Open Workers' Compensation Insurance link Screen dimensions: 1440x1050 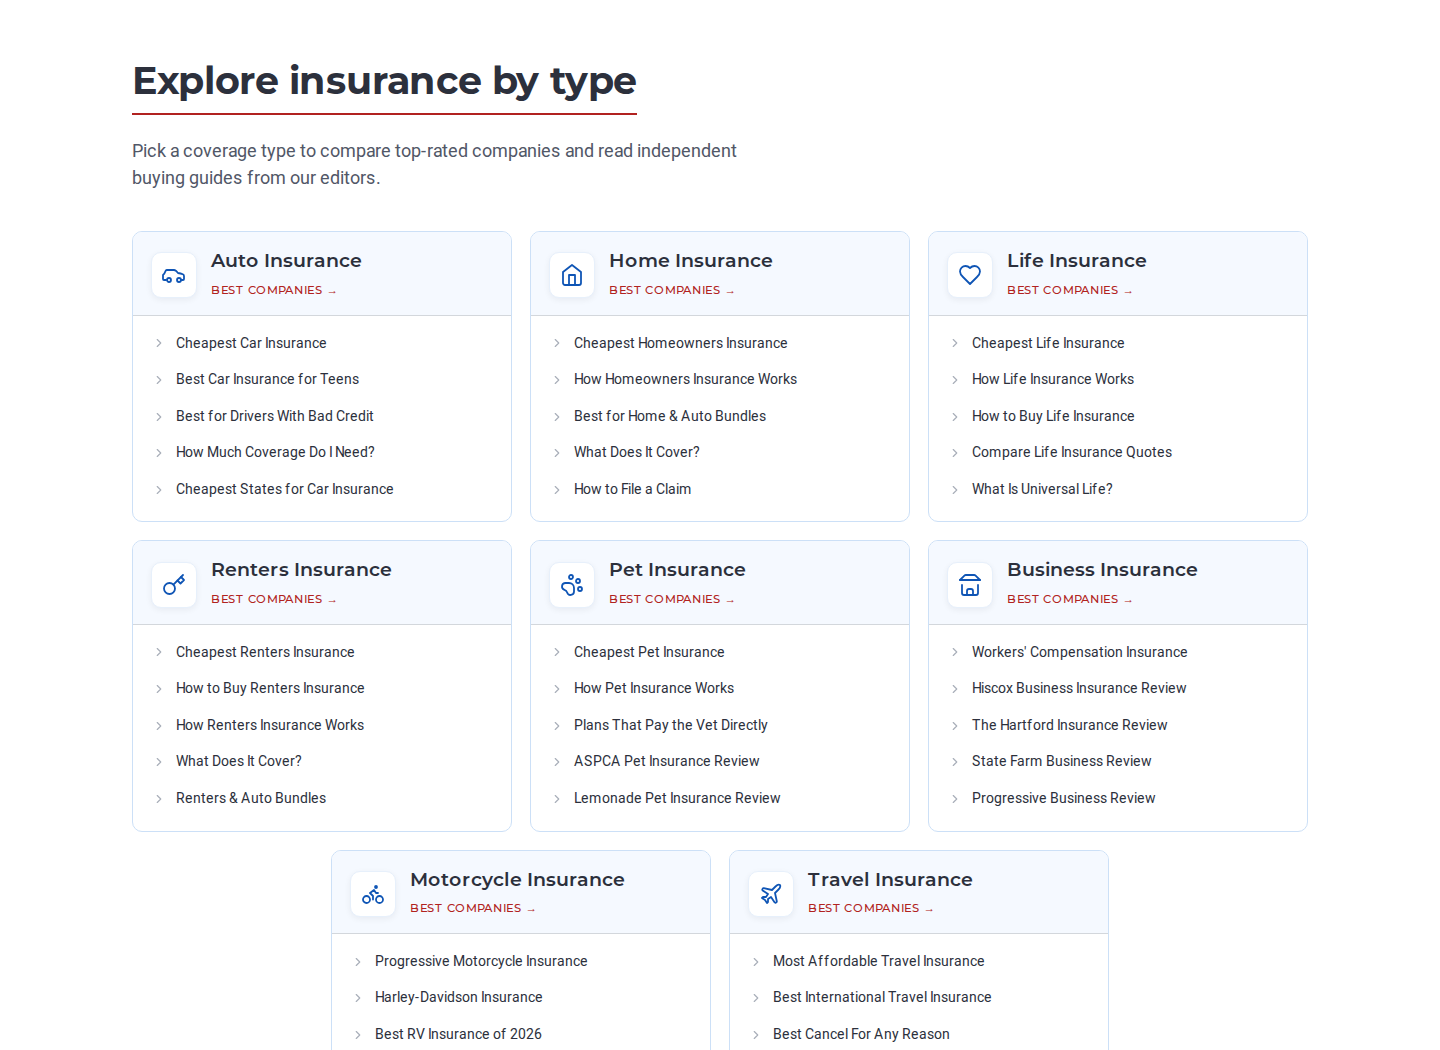[x=1079, y=652]
